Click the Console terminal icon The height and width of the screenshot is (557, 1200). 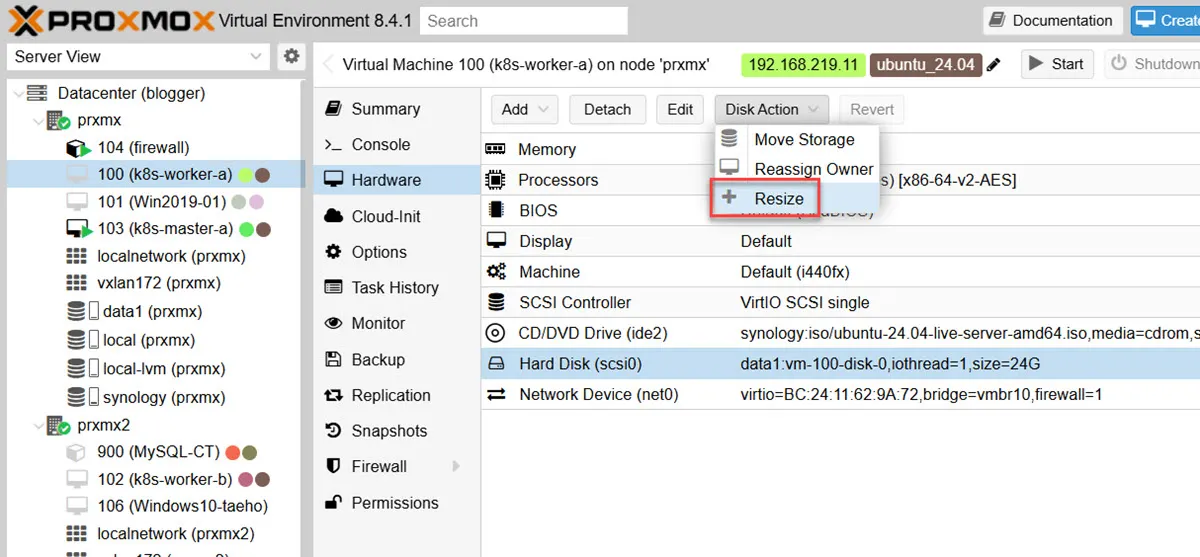click(x=334, y=145)
